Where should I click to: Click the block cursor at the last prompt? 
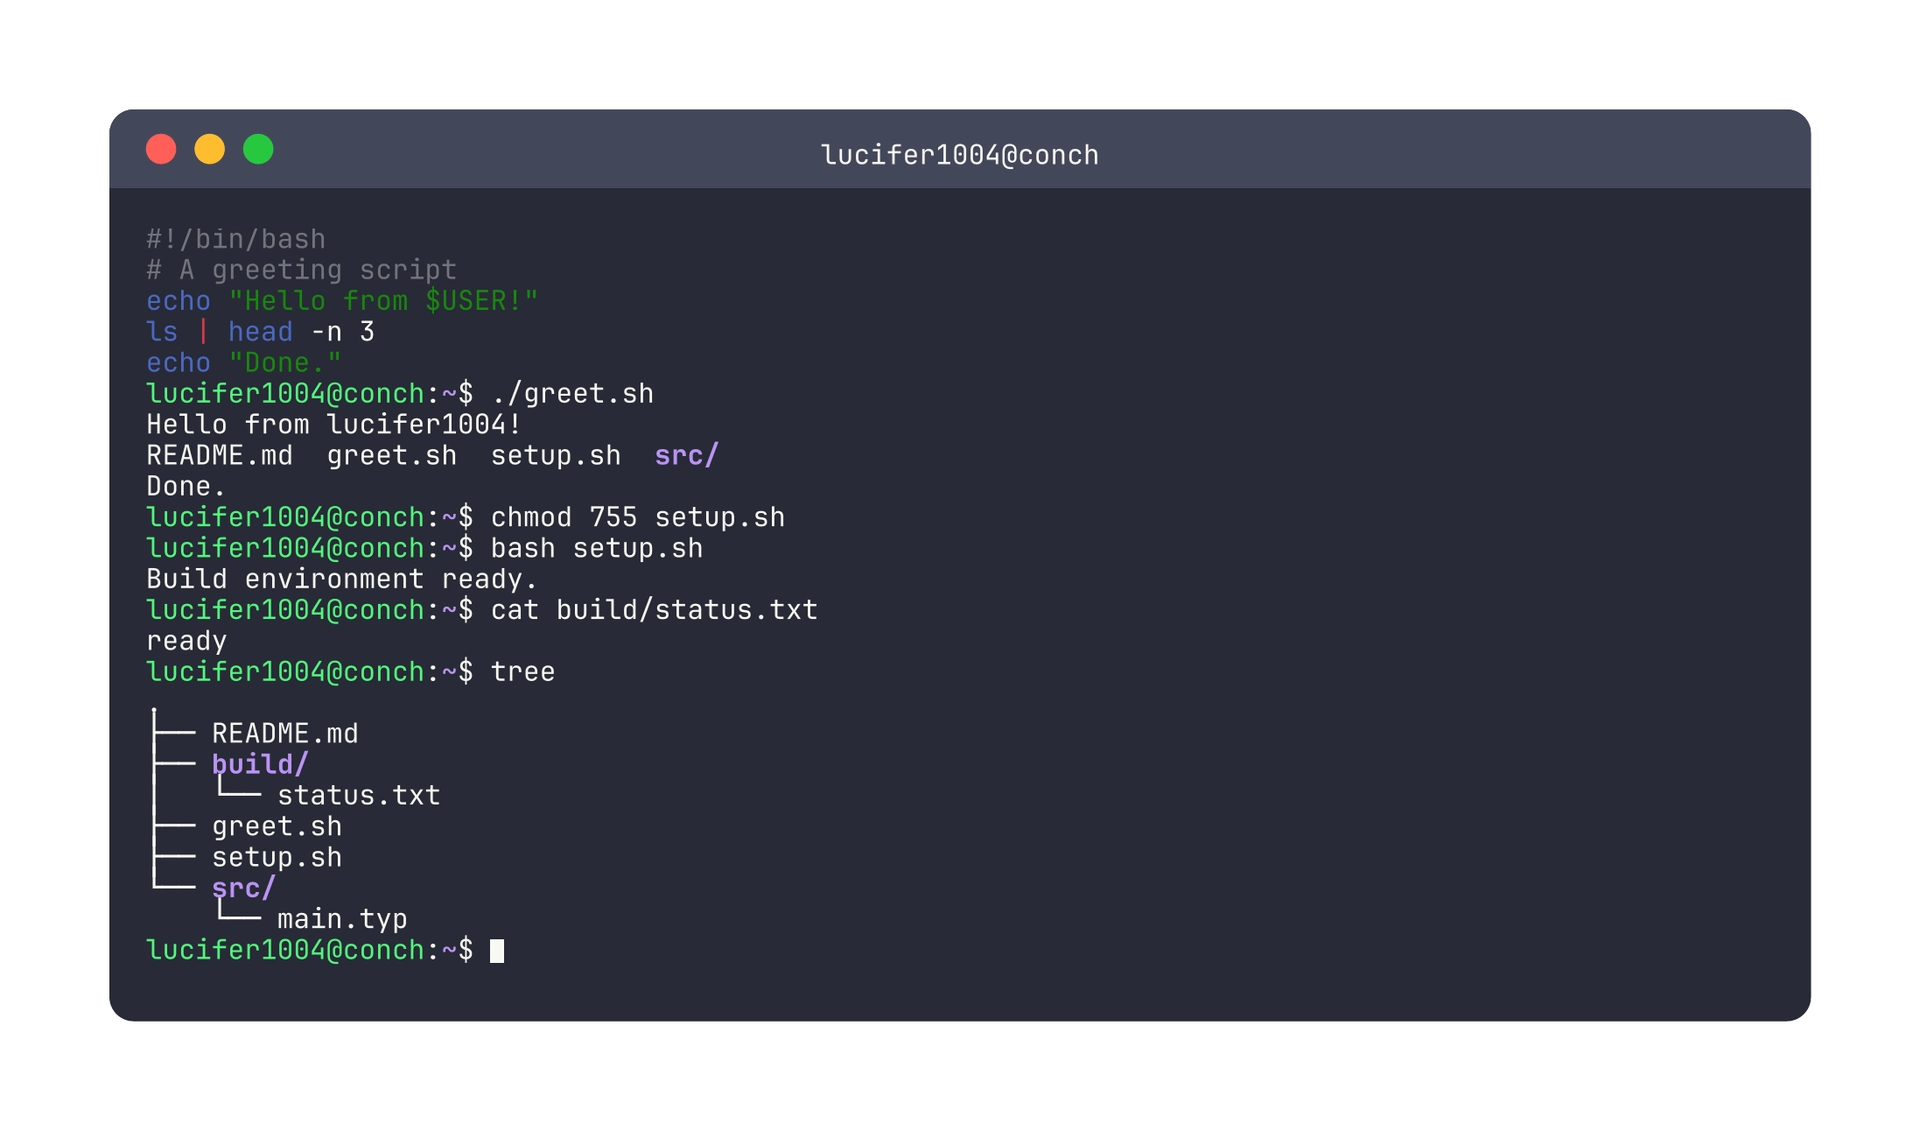pyautogui.click(x=497, y=951)
